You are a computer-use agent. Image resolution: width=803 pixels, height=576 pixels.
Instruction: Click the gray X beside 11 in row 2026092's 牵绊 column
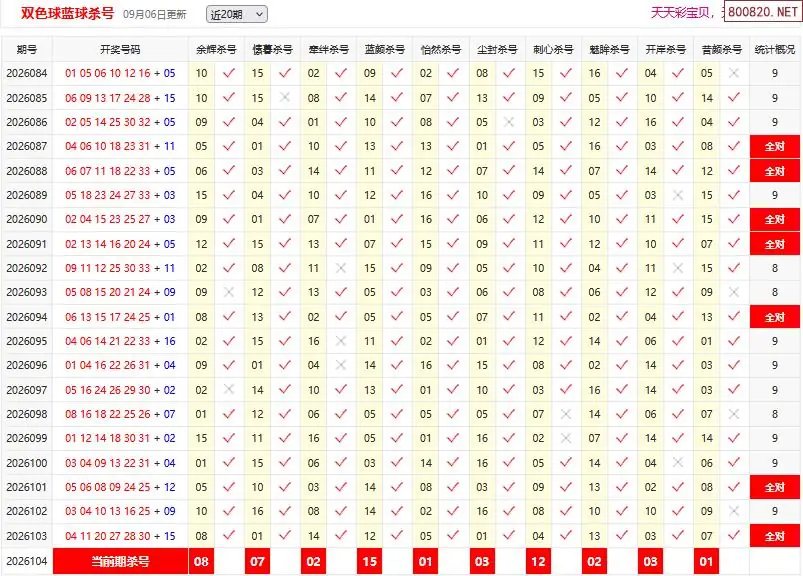pos(341,268)
